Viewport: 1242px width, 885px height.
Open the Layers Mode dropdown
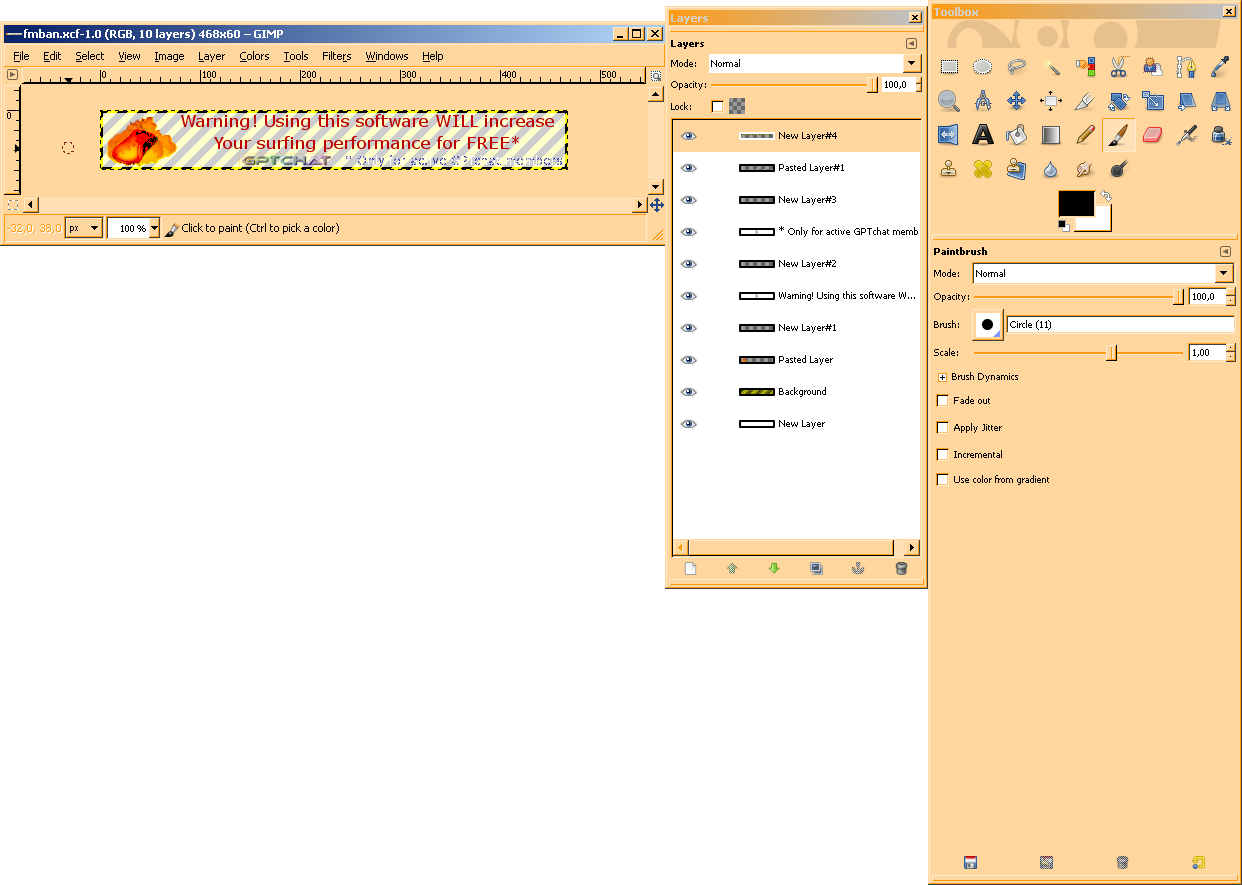pos(911,63)
